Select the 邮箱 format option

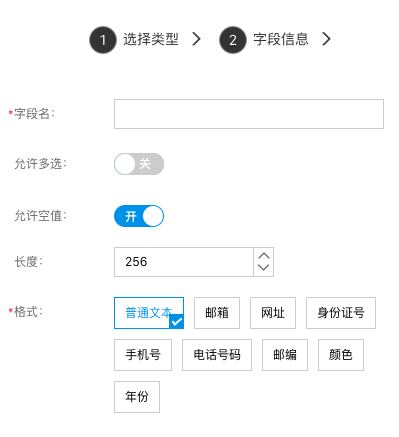pyautogui.click(x=217, y=313)
